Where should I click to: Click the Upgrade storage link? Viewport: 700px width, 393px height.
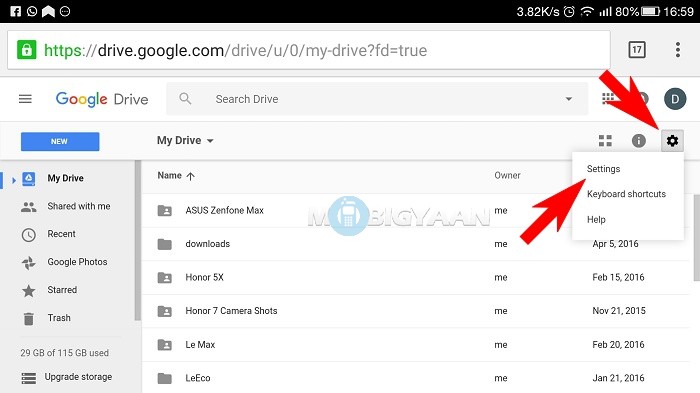(78, 377)
